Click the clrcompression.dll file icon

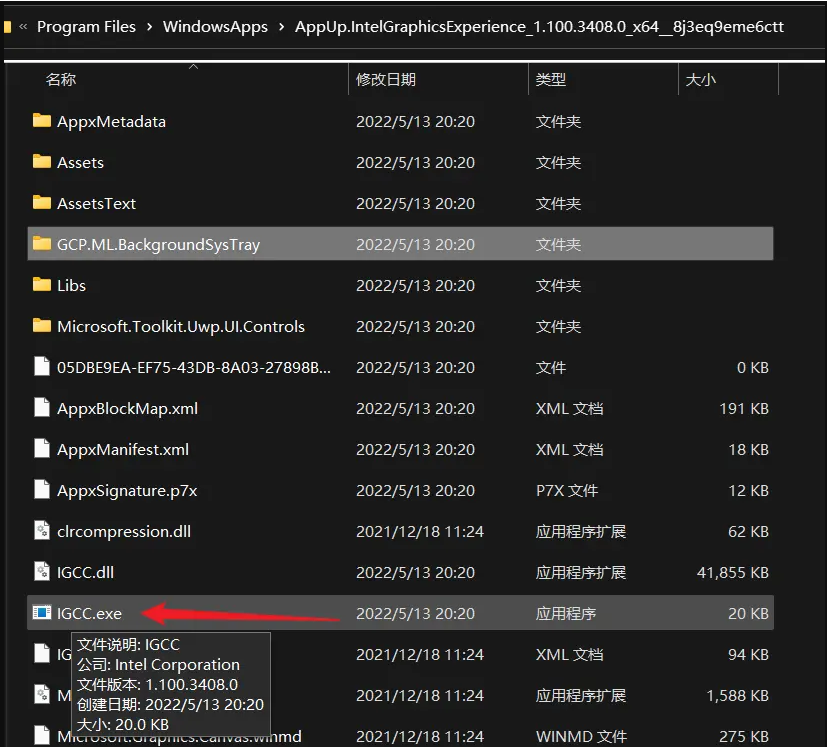42,531
